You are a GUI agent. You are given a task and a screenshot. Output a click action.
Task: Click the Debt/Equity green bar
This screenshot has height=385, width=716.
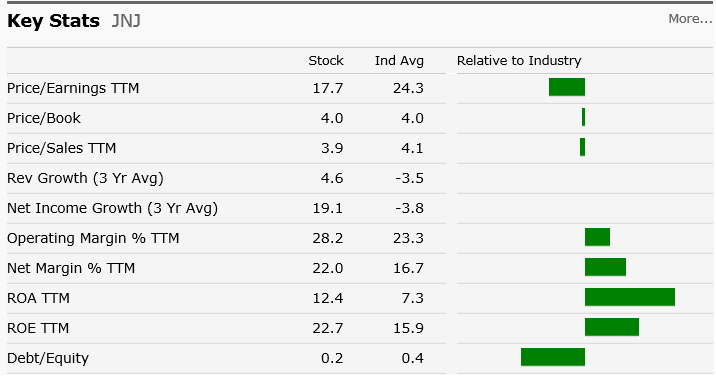(553, 357)
